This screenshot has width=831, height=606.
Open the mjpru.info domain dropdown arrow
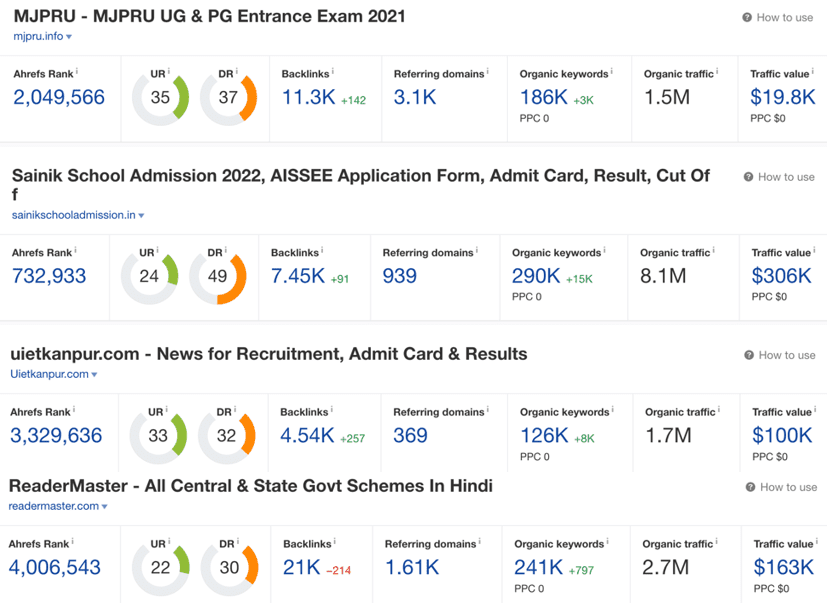(69, 37)
